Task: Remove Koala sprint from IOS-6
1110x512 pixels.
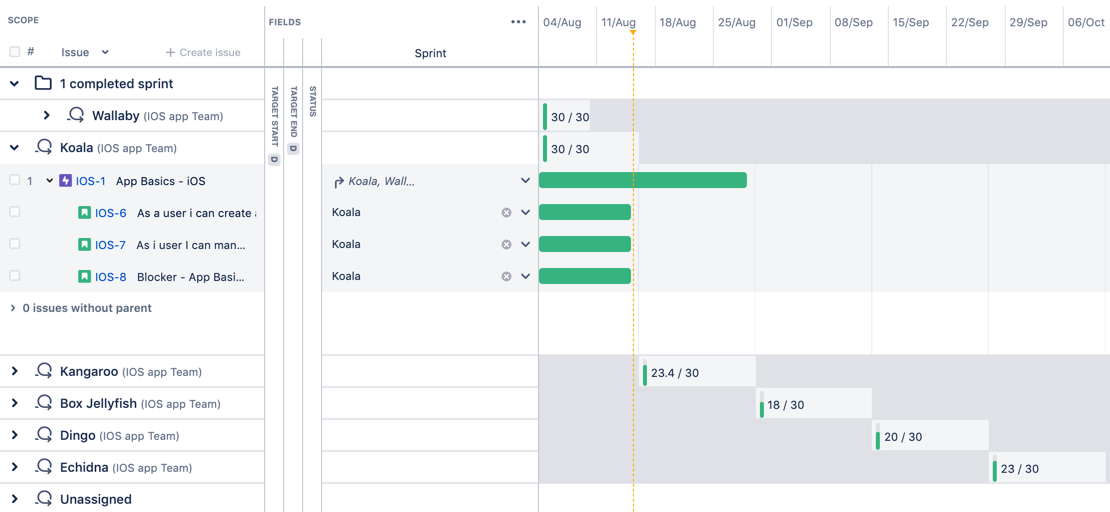Action: [x=506, y=212]
